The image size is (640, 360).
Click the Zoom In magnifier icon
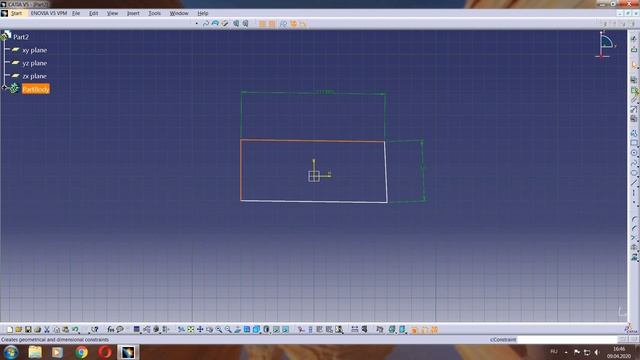click(219, 329)
